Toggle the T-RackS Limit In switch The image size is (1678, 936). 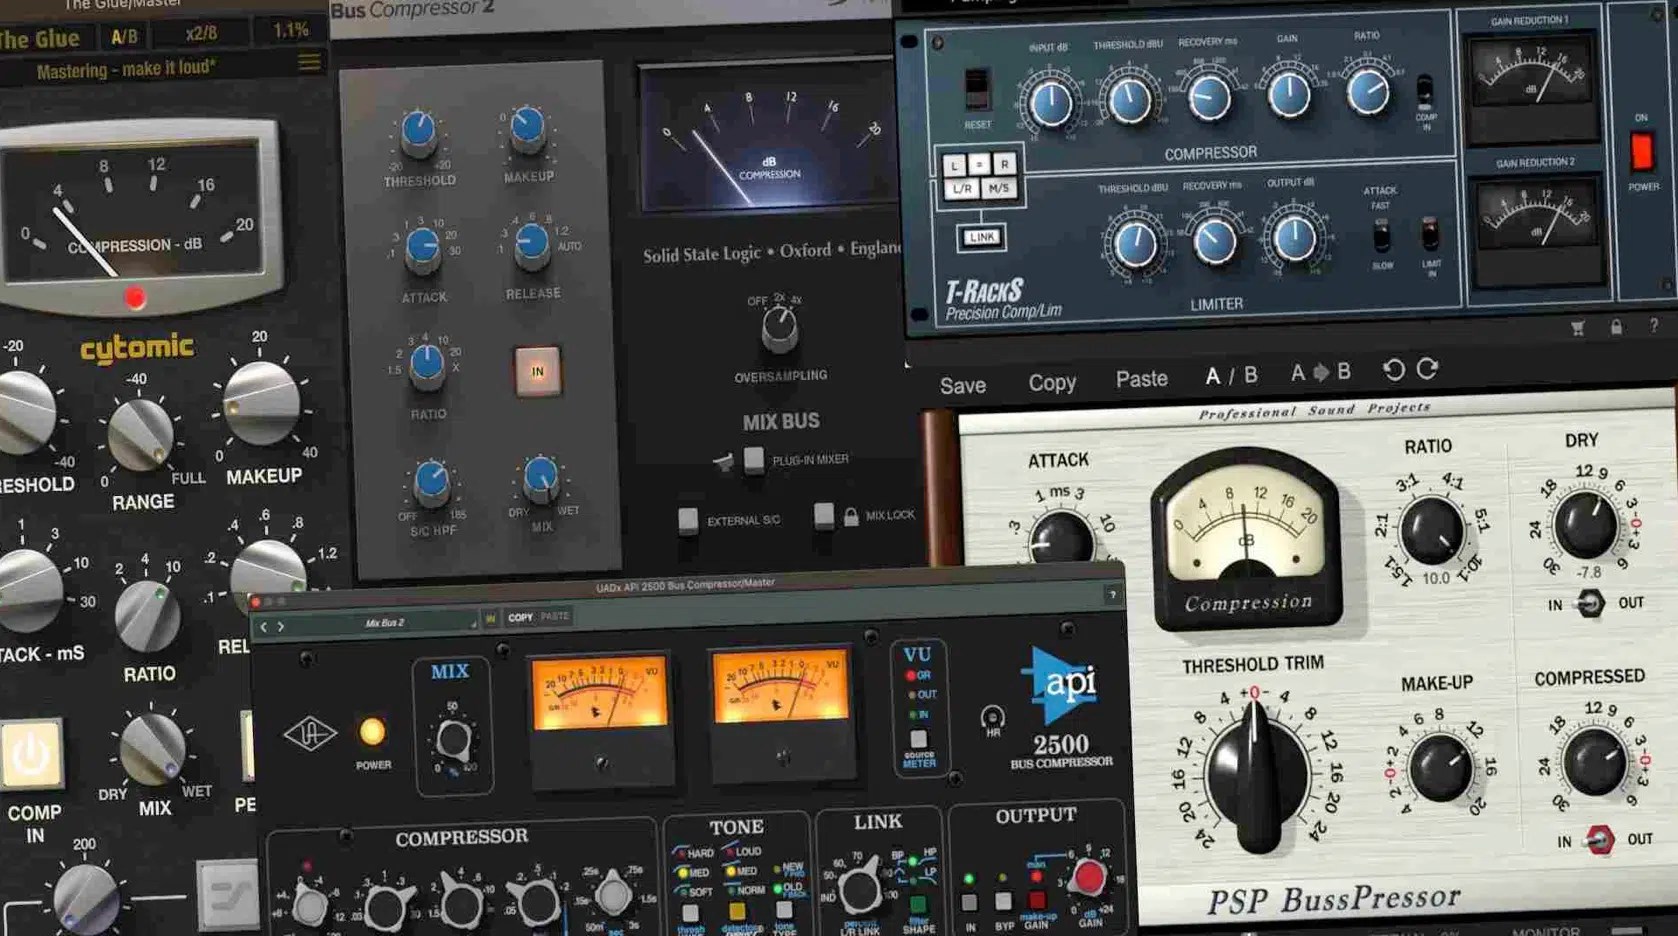tap(1431, 235)
